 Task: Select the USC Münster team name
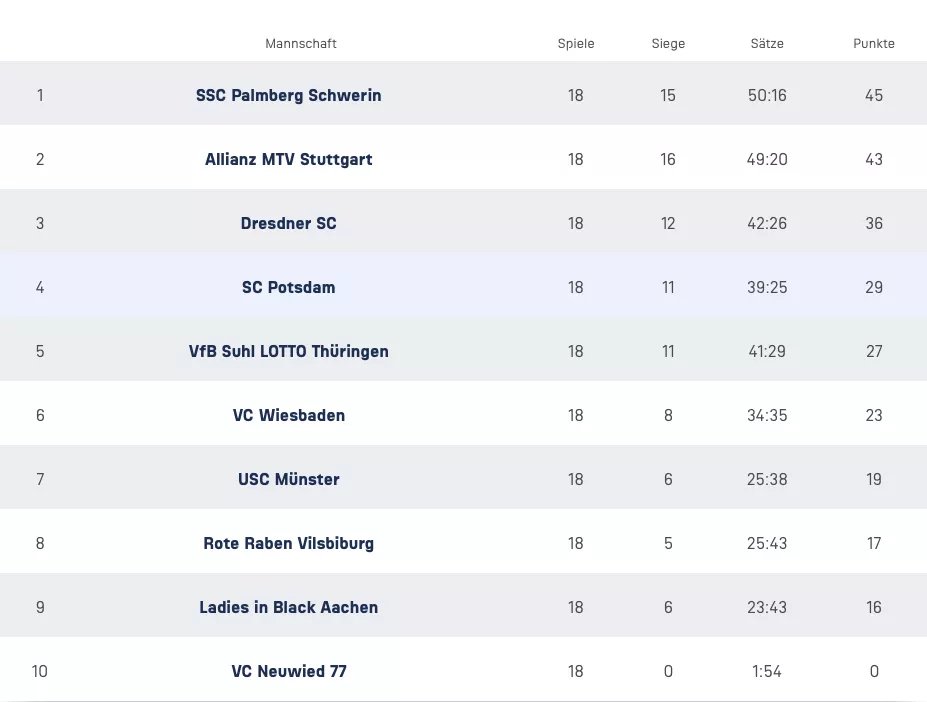click(x=288, y=479)
